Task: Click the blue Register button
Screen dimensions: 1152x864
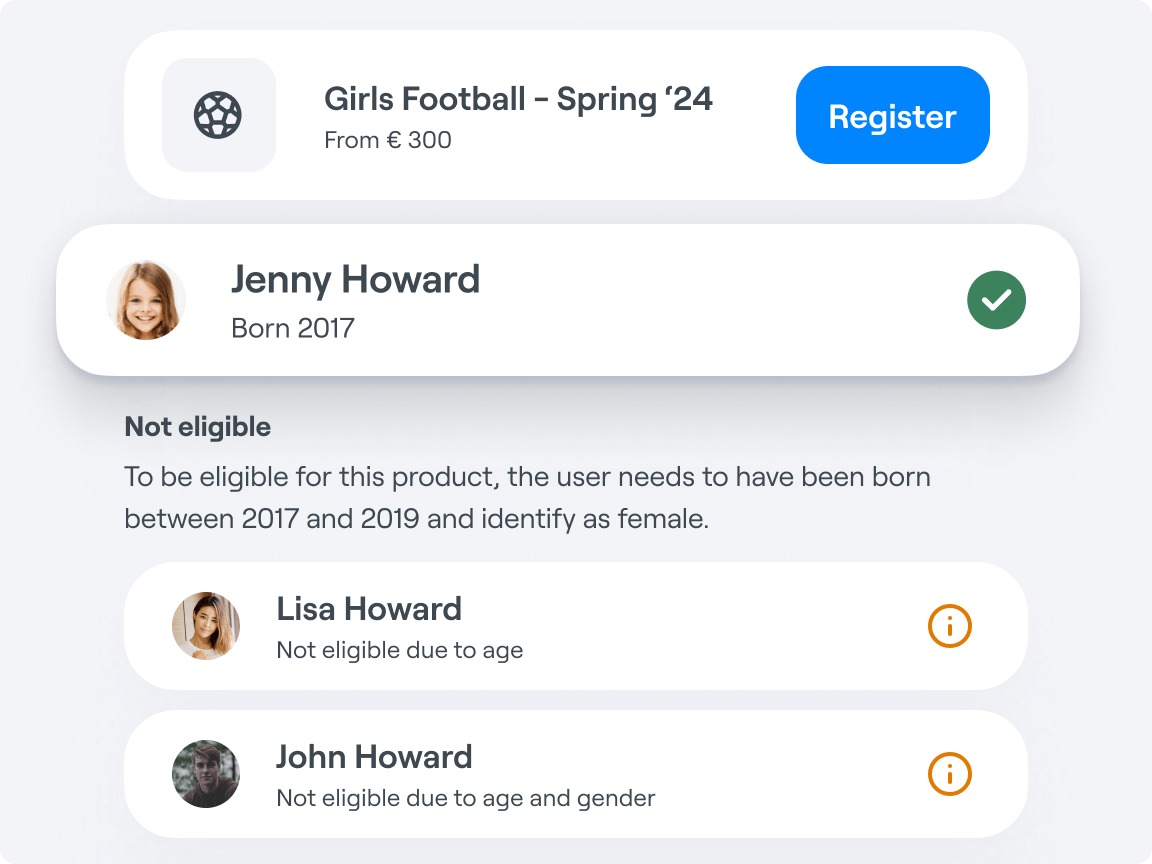Action: 892,115
